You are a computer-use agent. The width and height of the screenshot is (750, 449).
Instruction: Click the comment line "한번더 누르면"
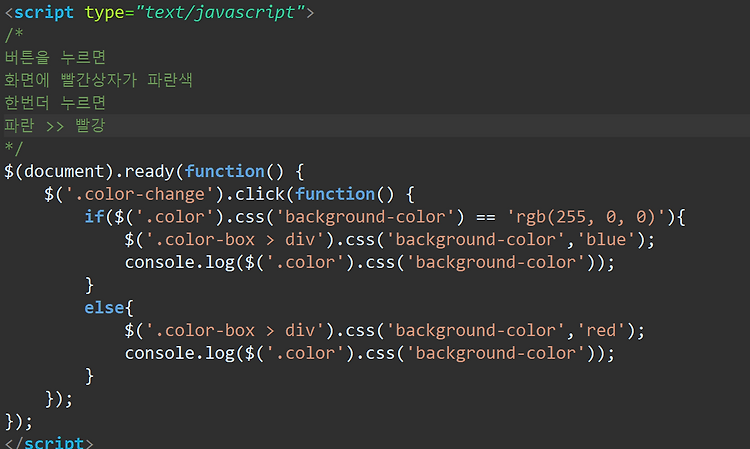point(55,103)
